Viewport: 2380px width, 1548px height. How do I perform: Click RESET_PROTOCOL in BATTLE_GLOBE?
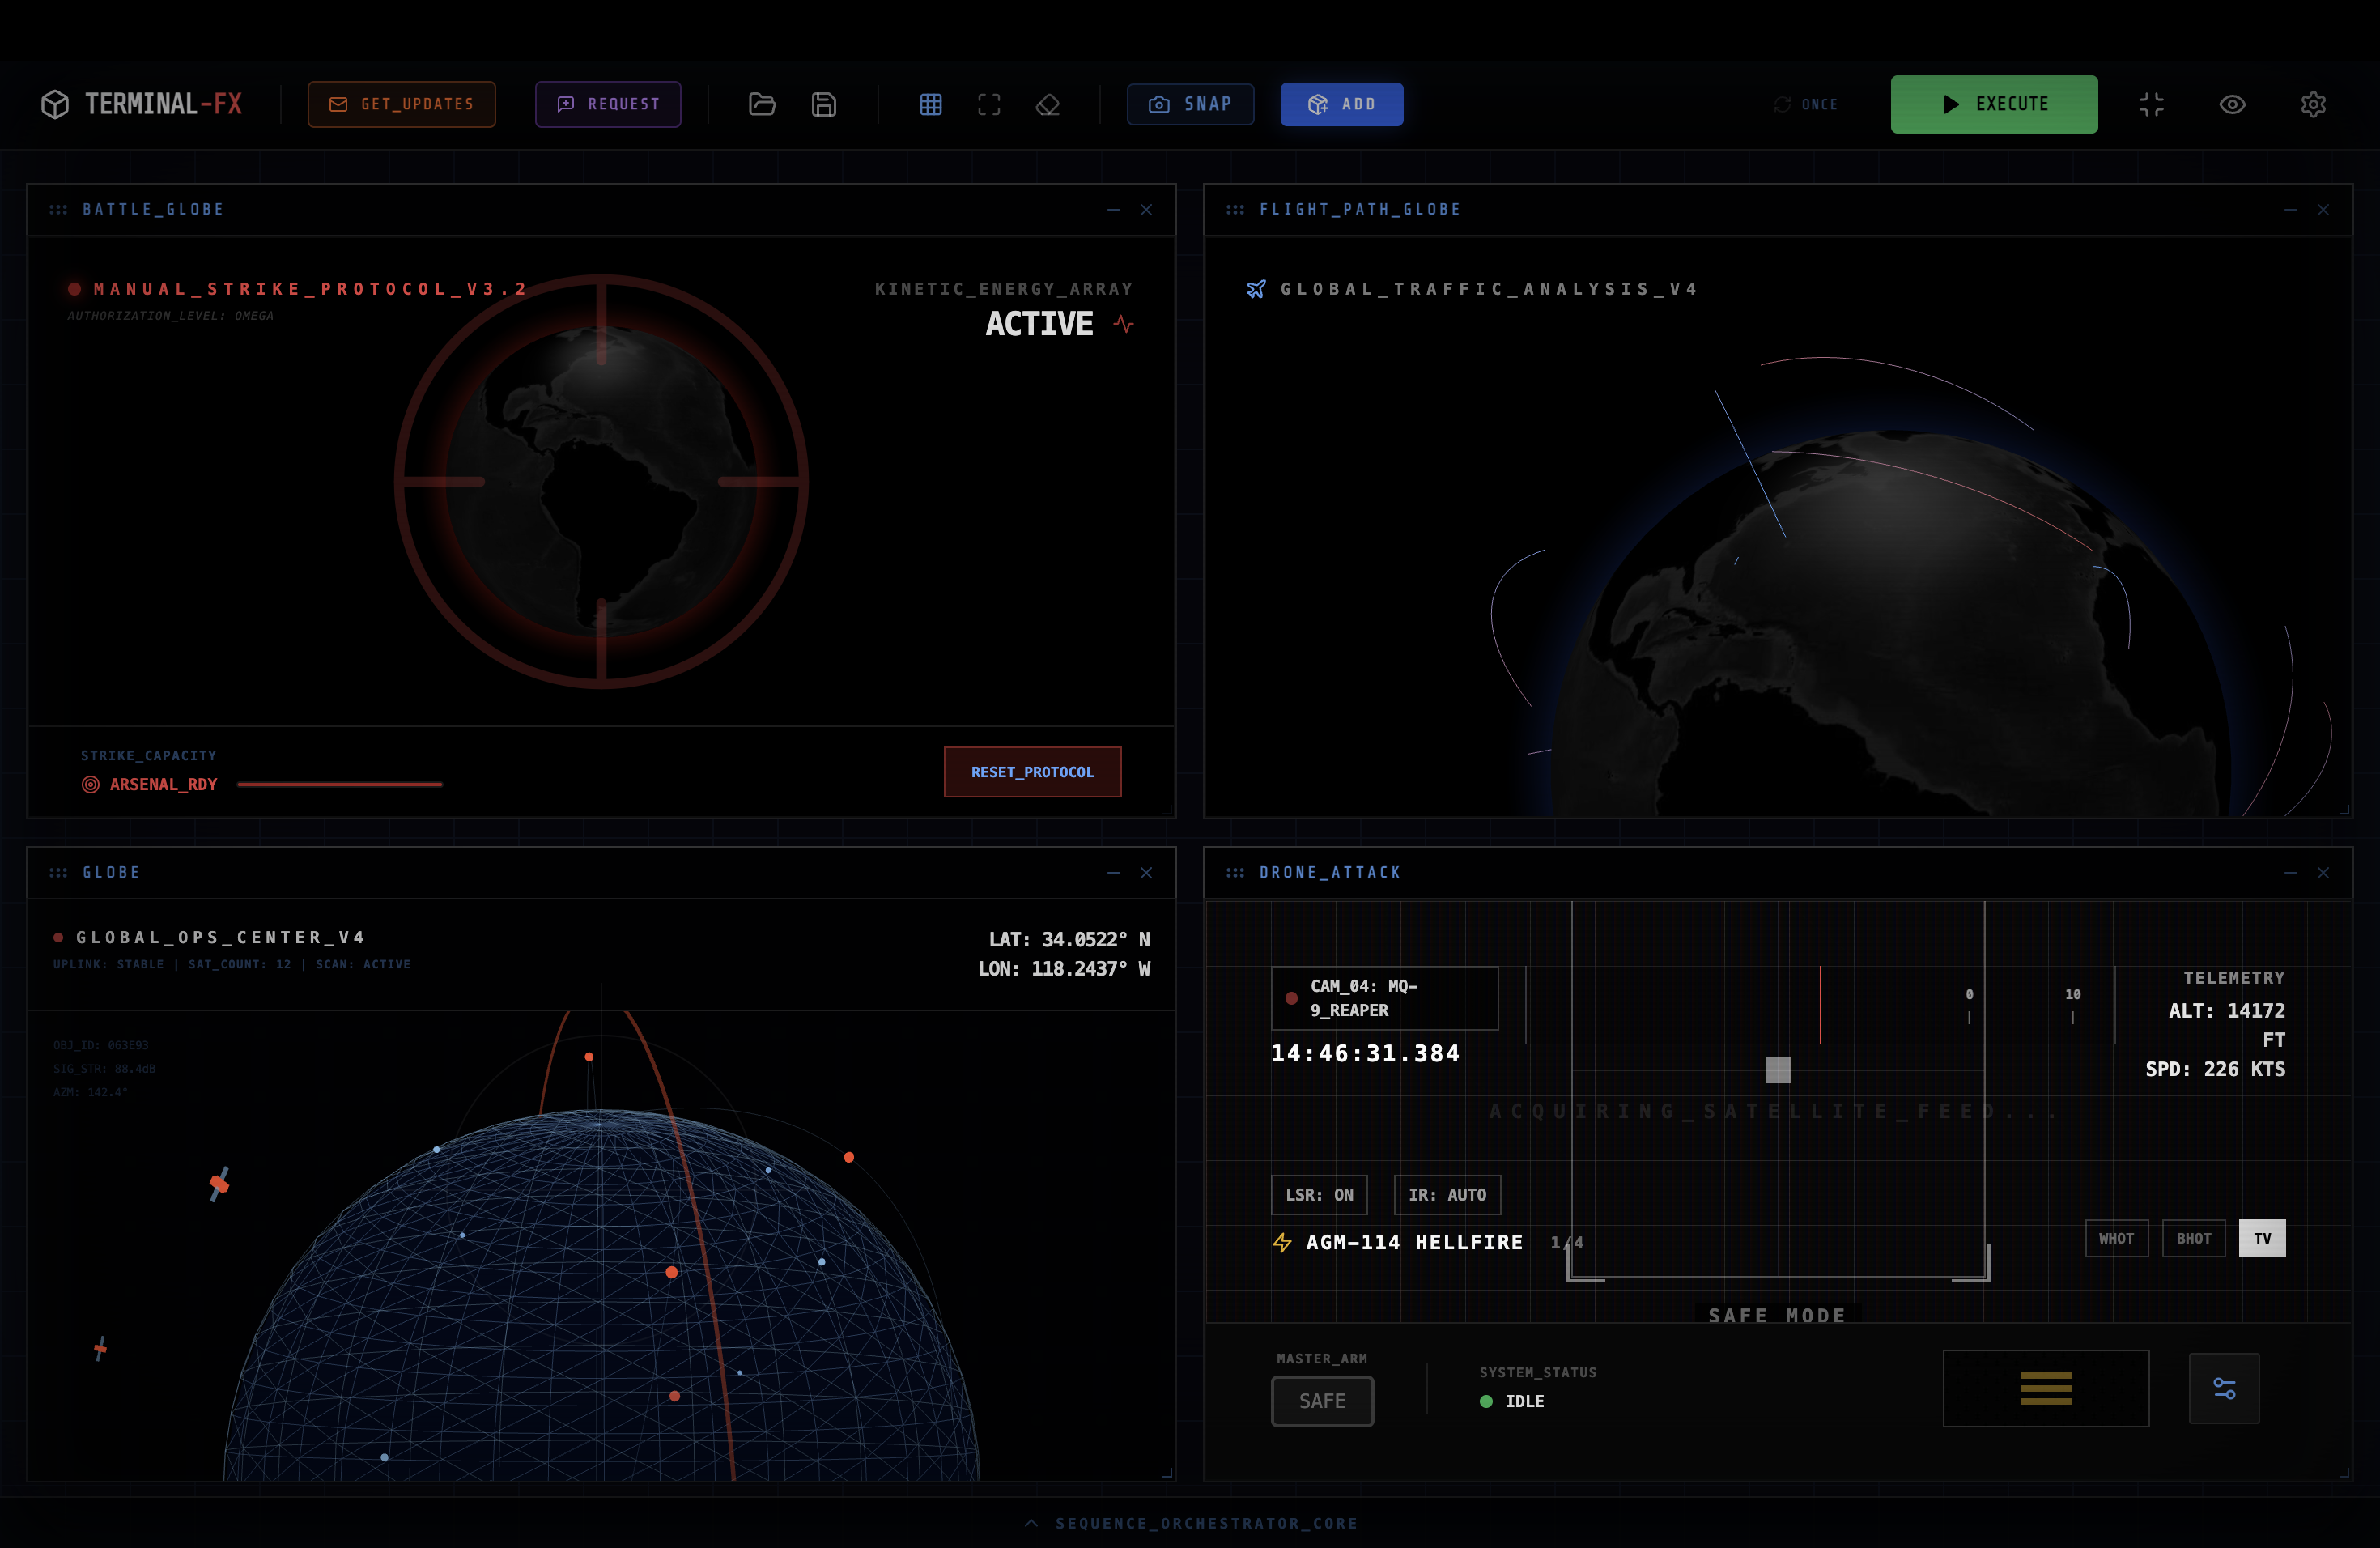point(1032,771)
